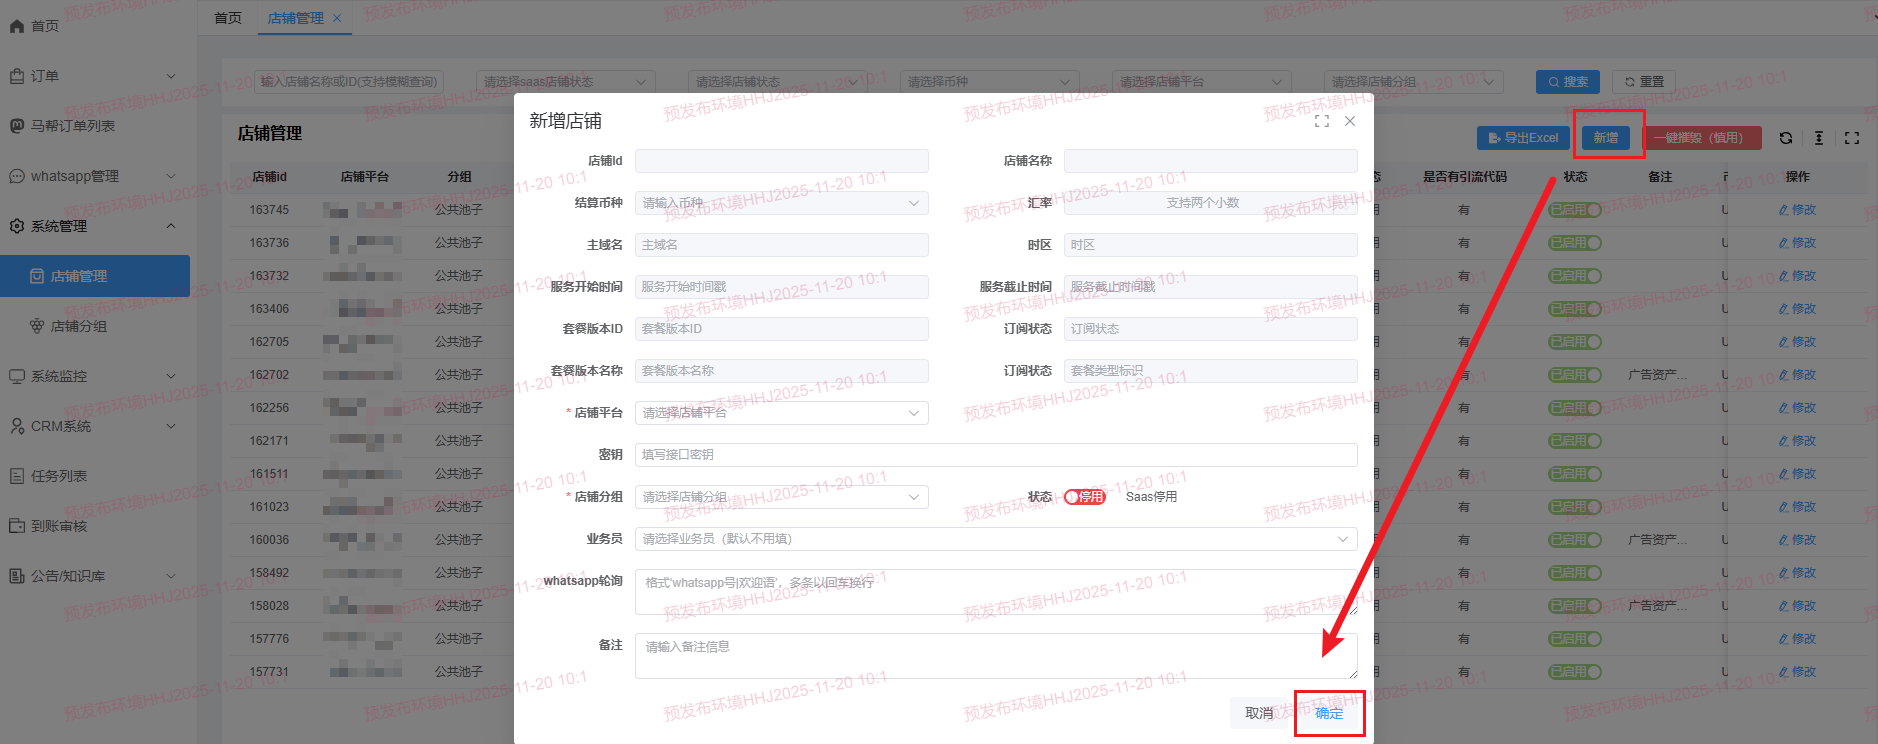Viewport: 1878px width, 744px height.
Task: Click the 取消 button in dialog
Action: tap(1259, 713)
